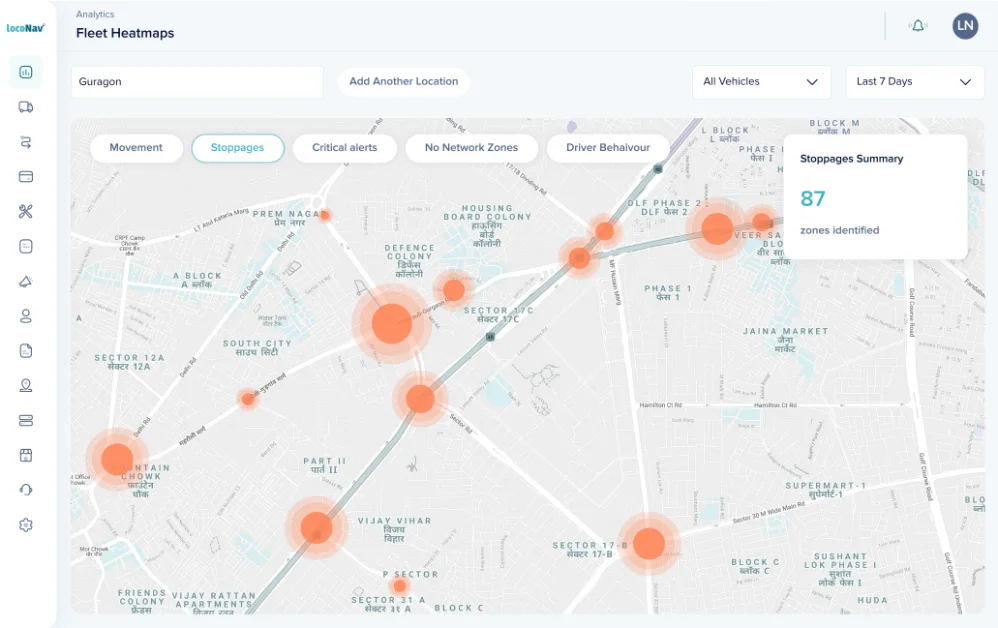Click the 87 zones count

click(813, 199)
